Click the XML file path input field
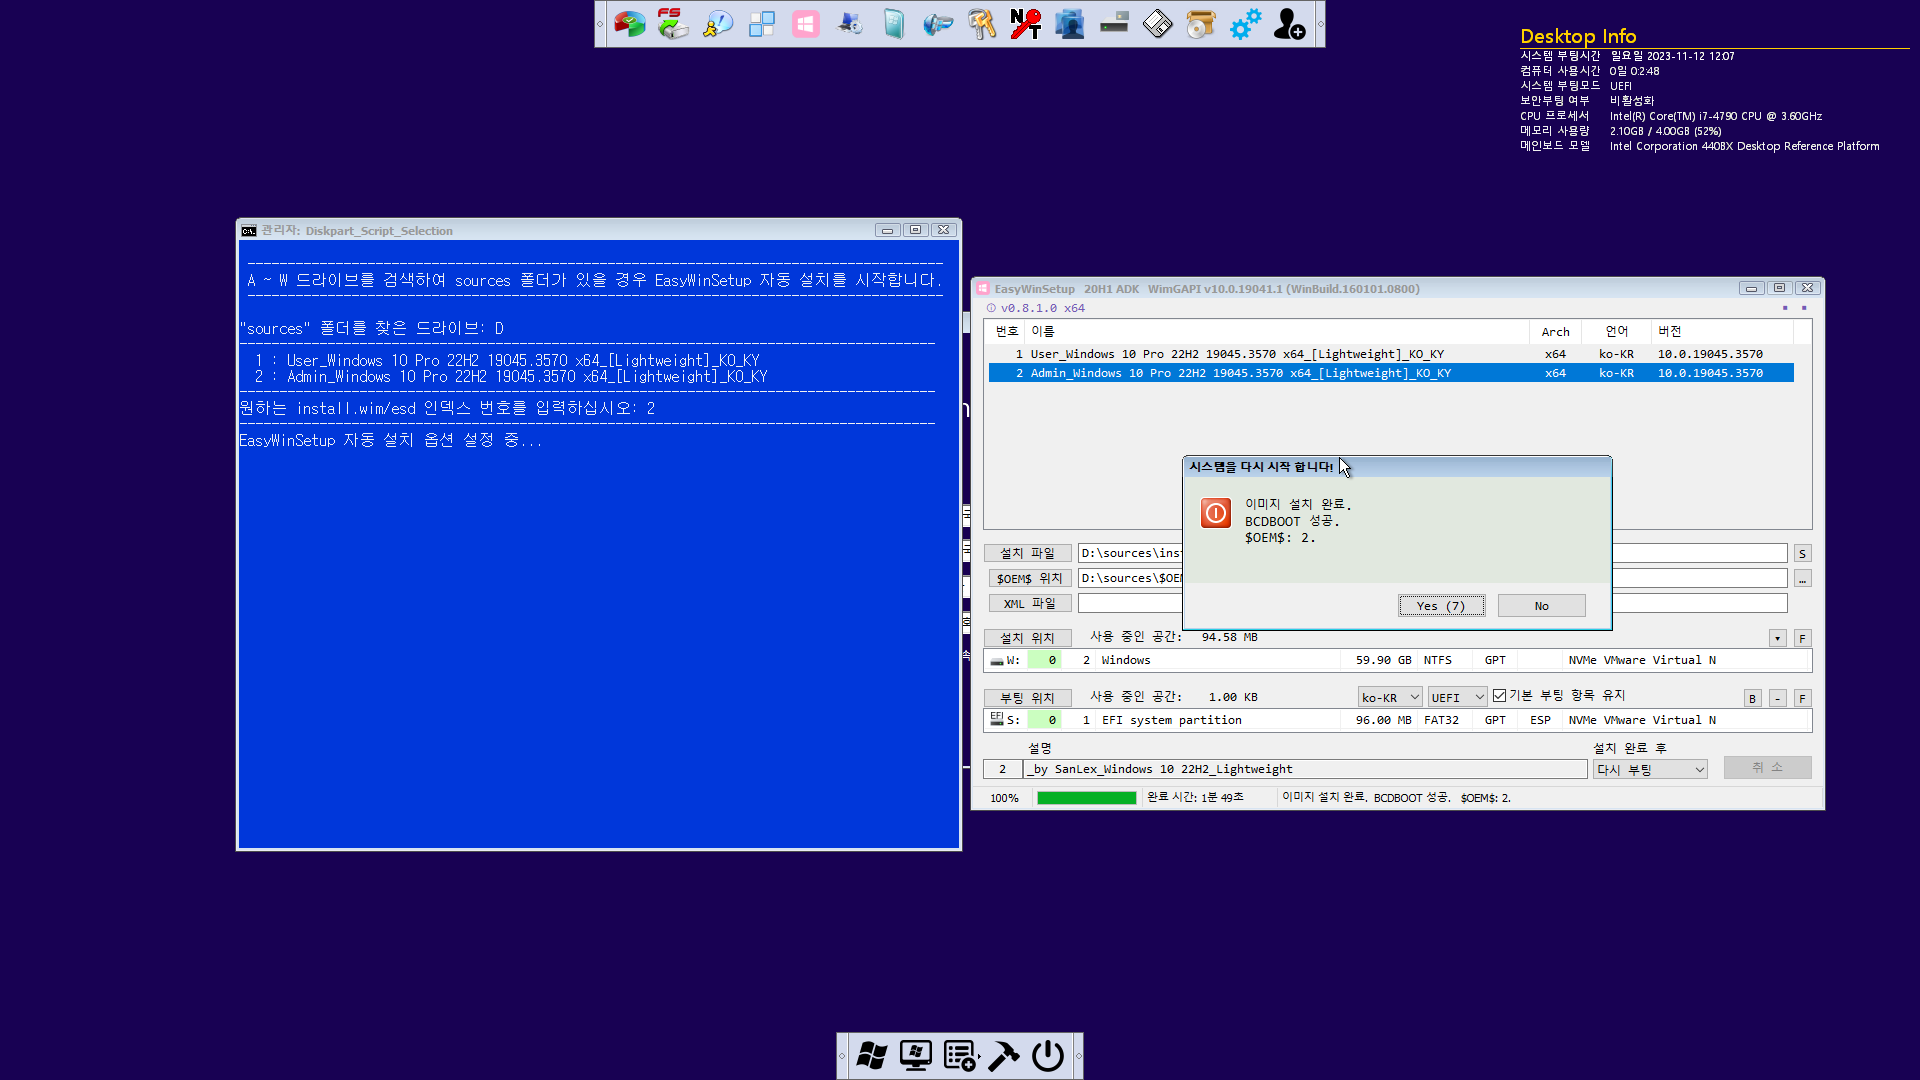 (1432, 603)
